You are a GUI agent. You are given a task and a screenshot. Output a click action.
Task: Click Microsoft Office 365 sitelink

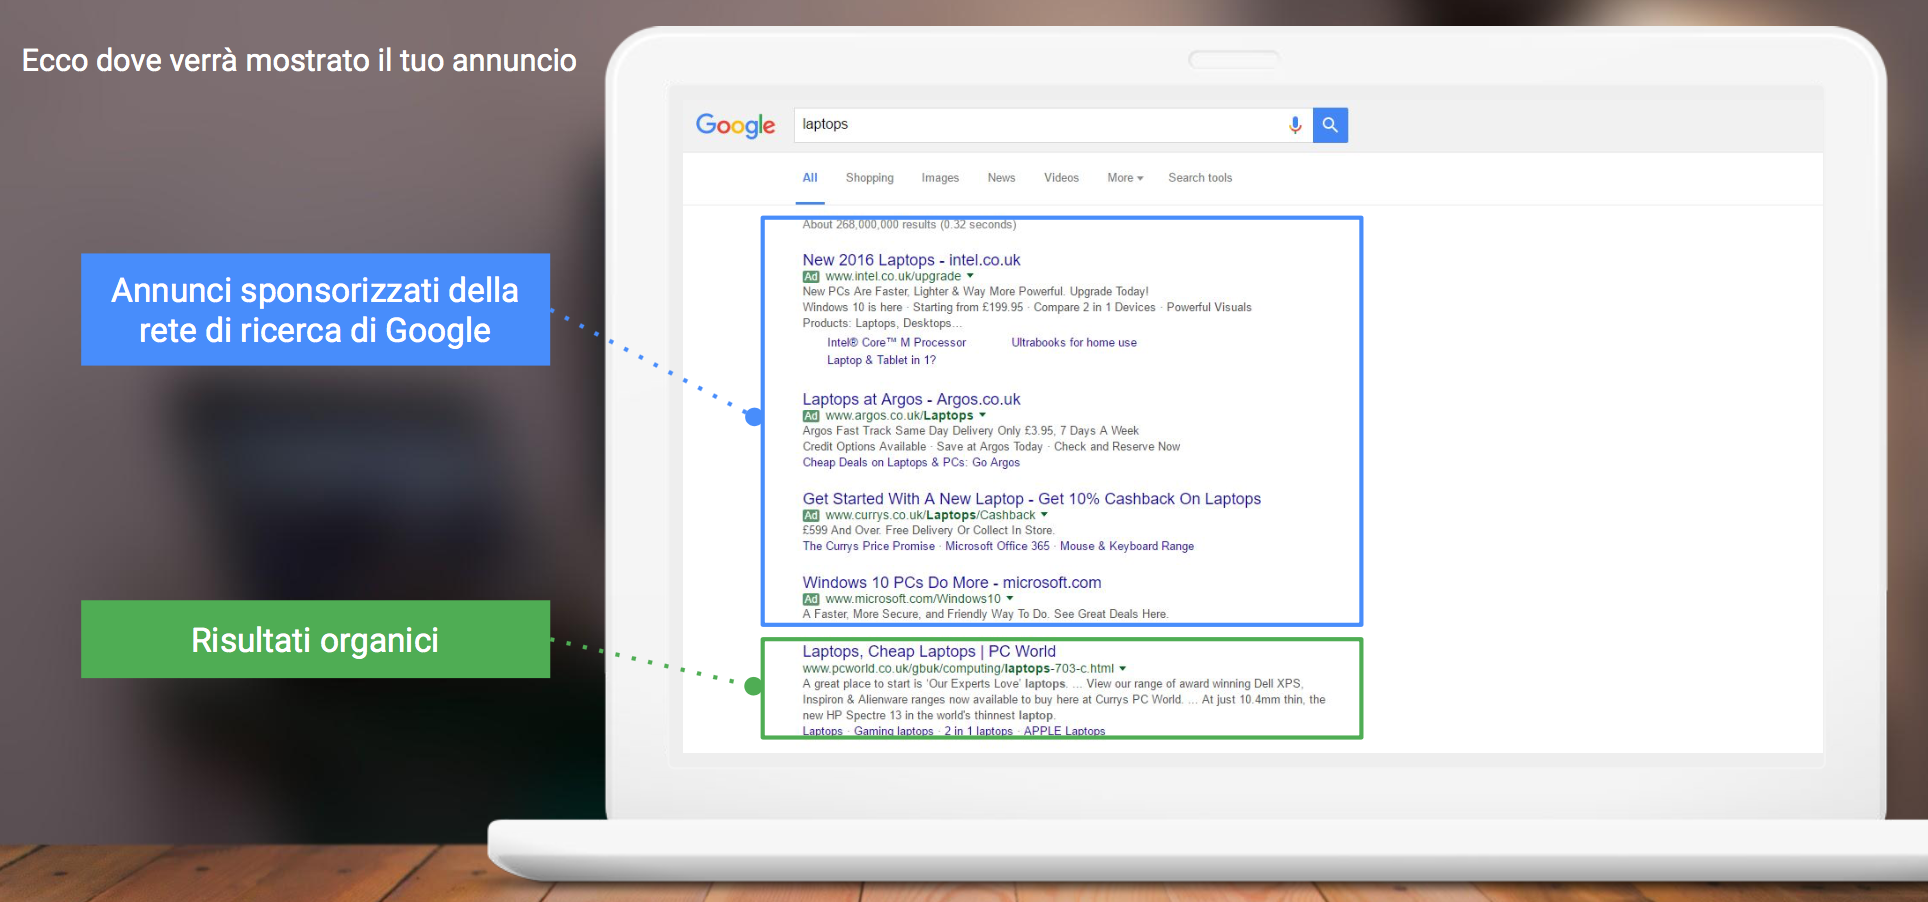tap(997, 547)
